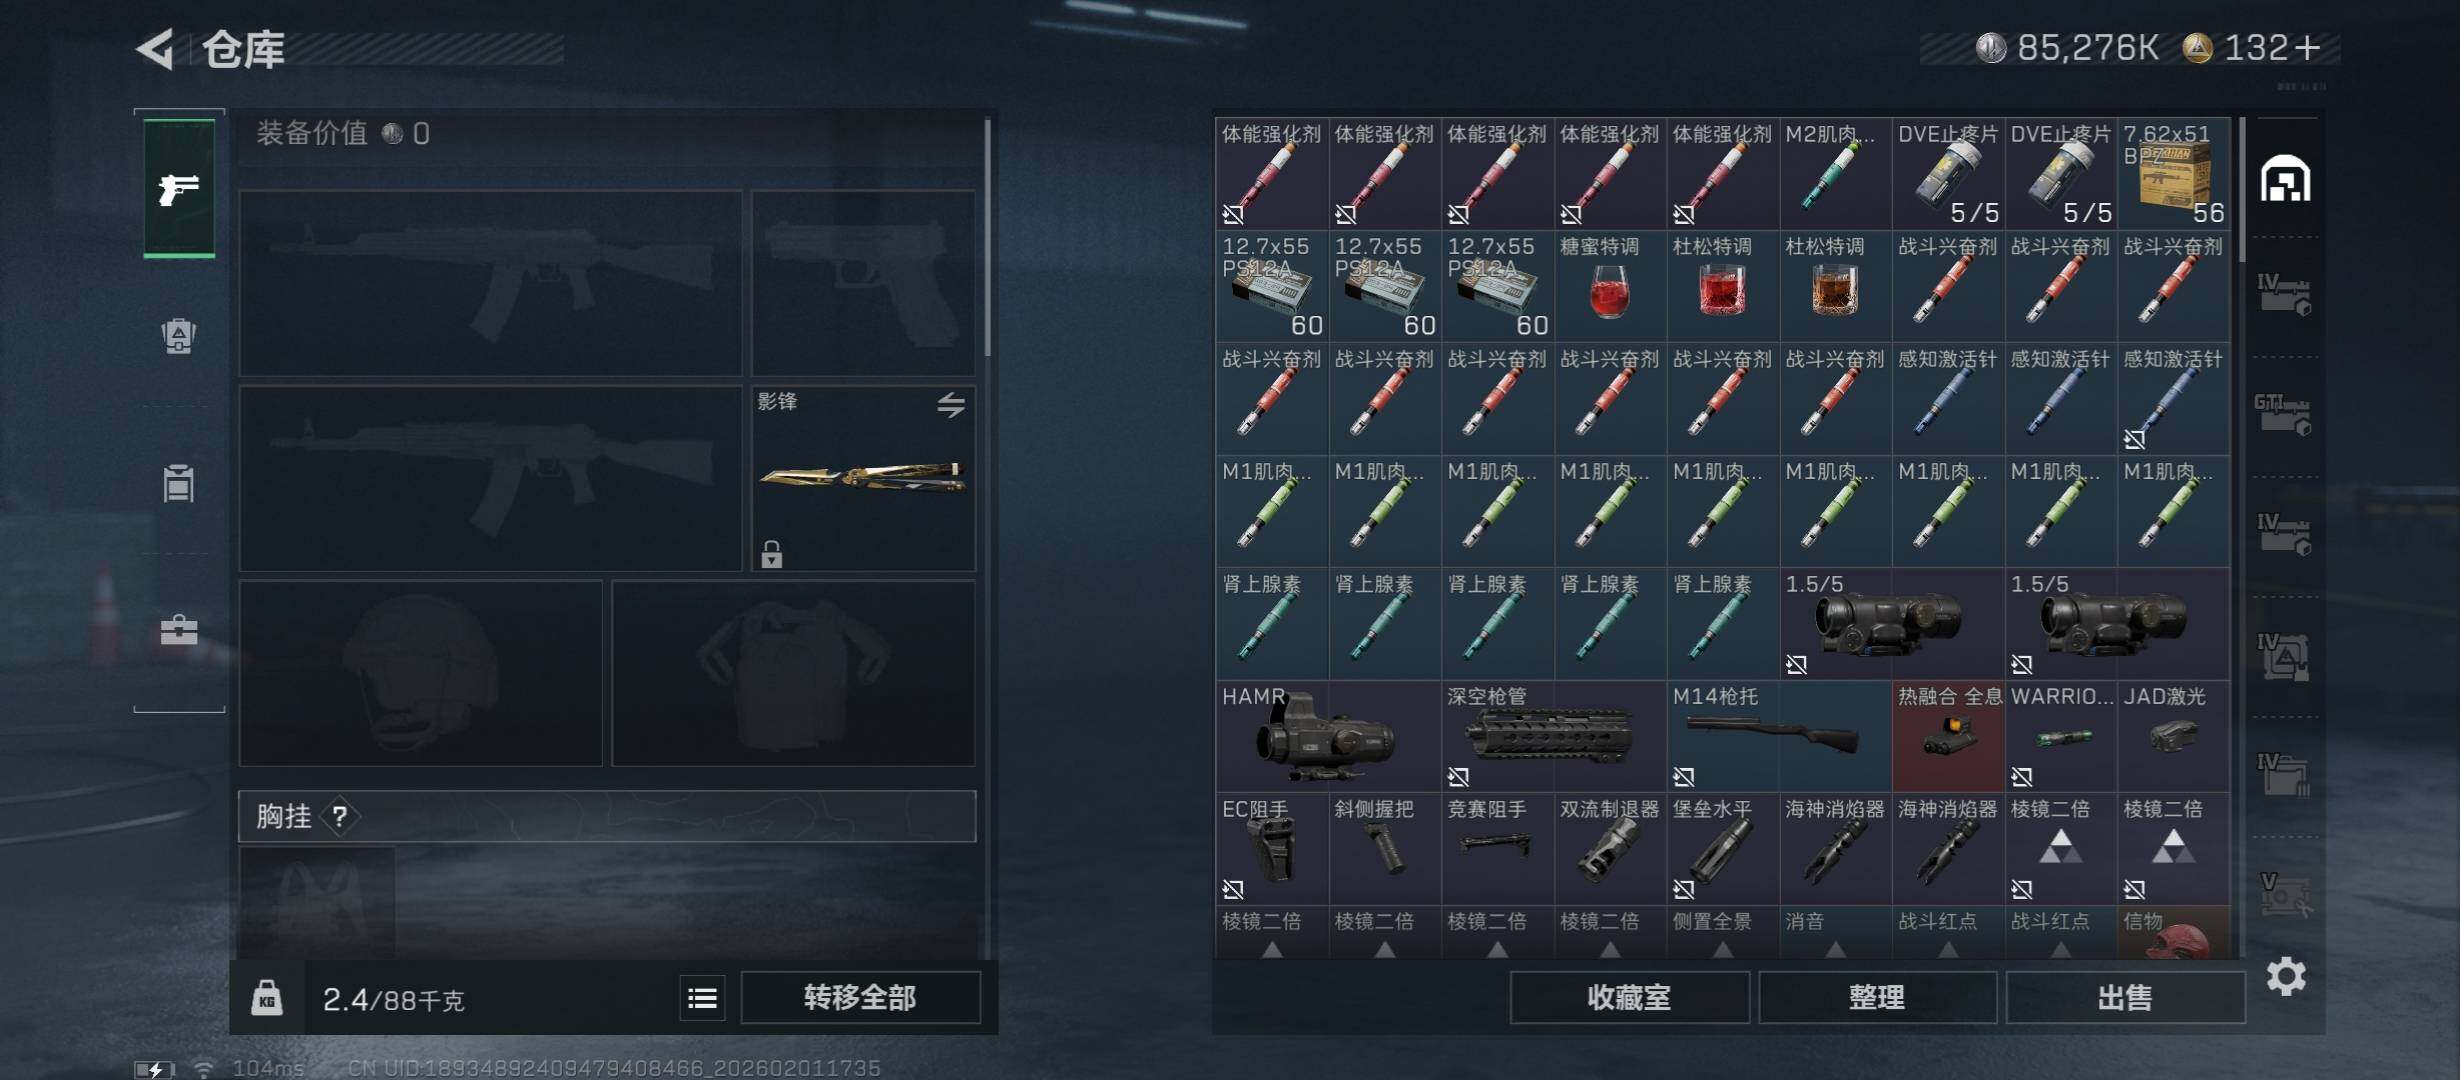Go back using the arrow beside 仓库

tap(155, 48)
